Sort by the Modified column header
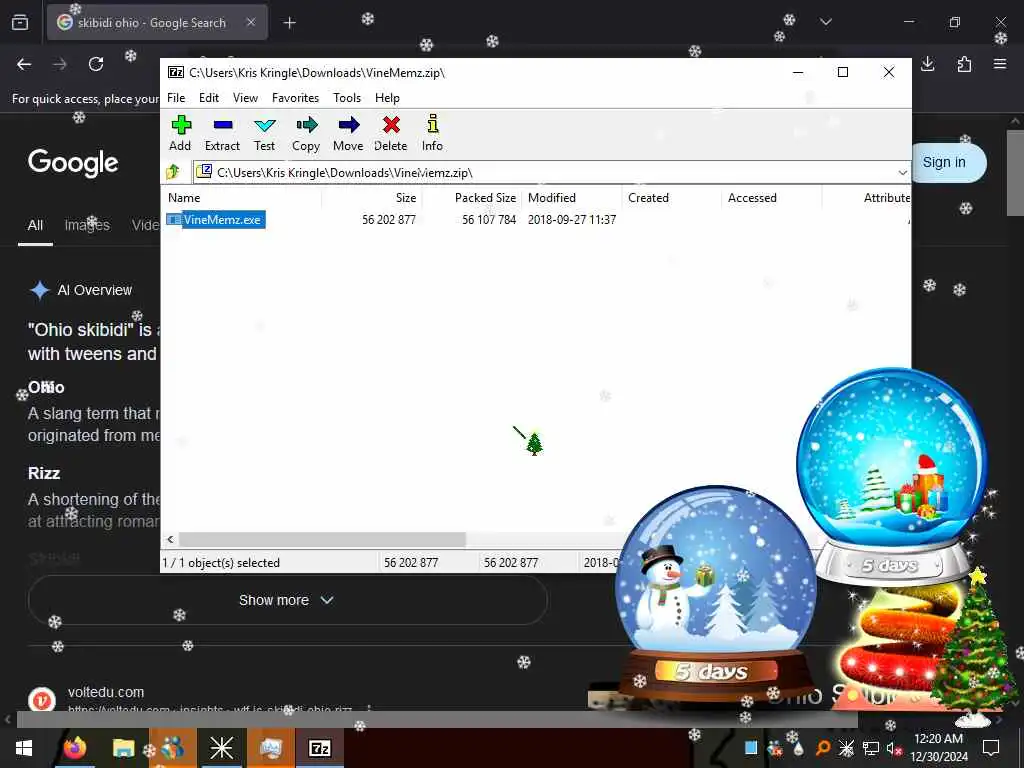Image resolution: width=1024 pixels, height=768 pixels. 552,198
